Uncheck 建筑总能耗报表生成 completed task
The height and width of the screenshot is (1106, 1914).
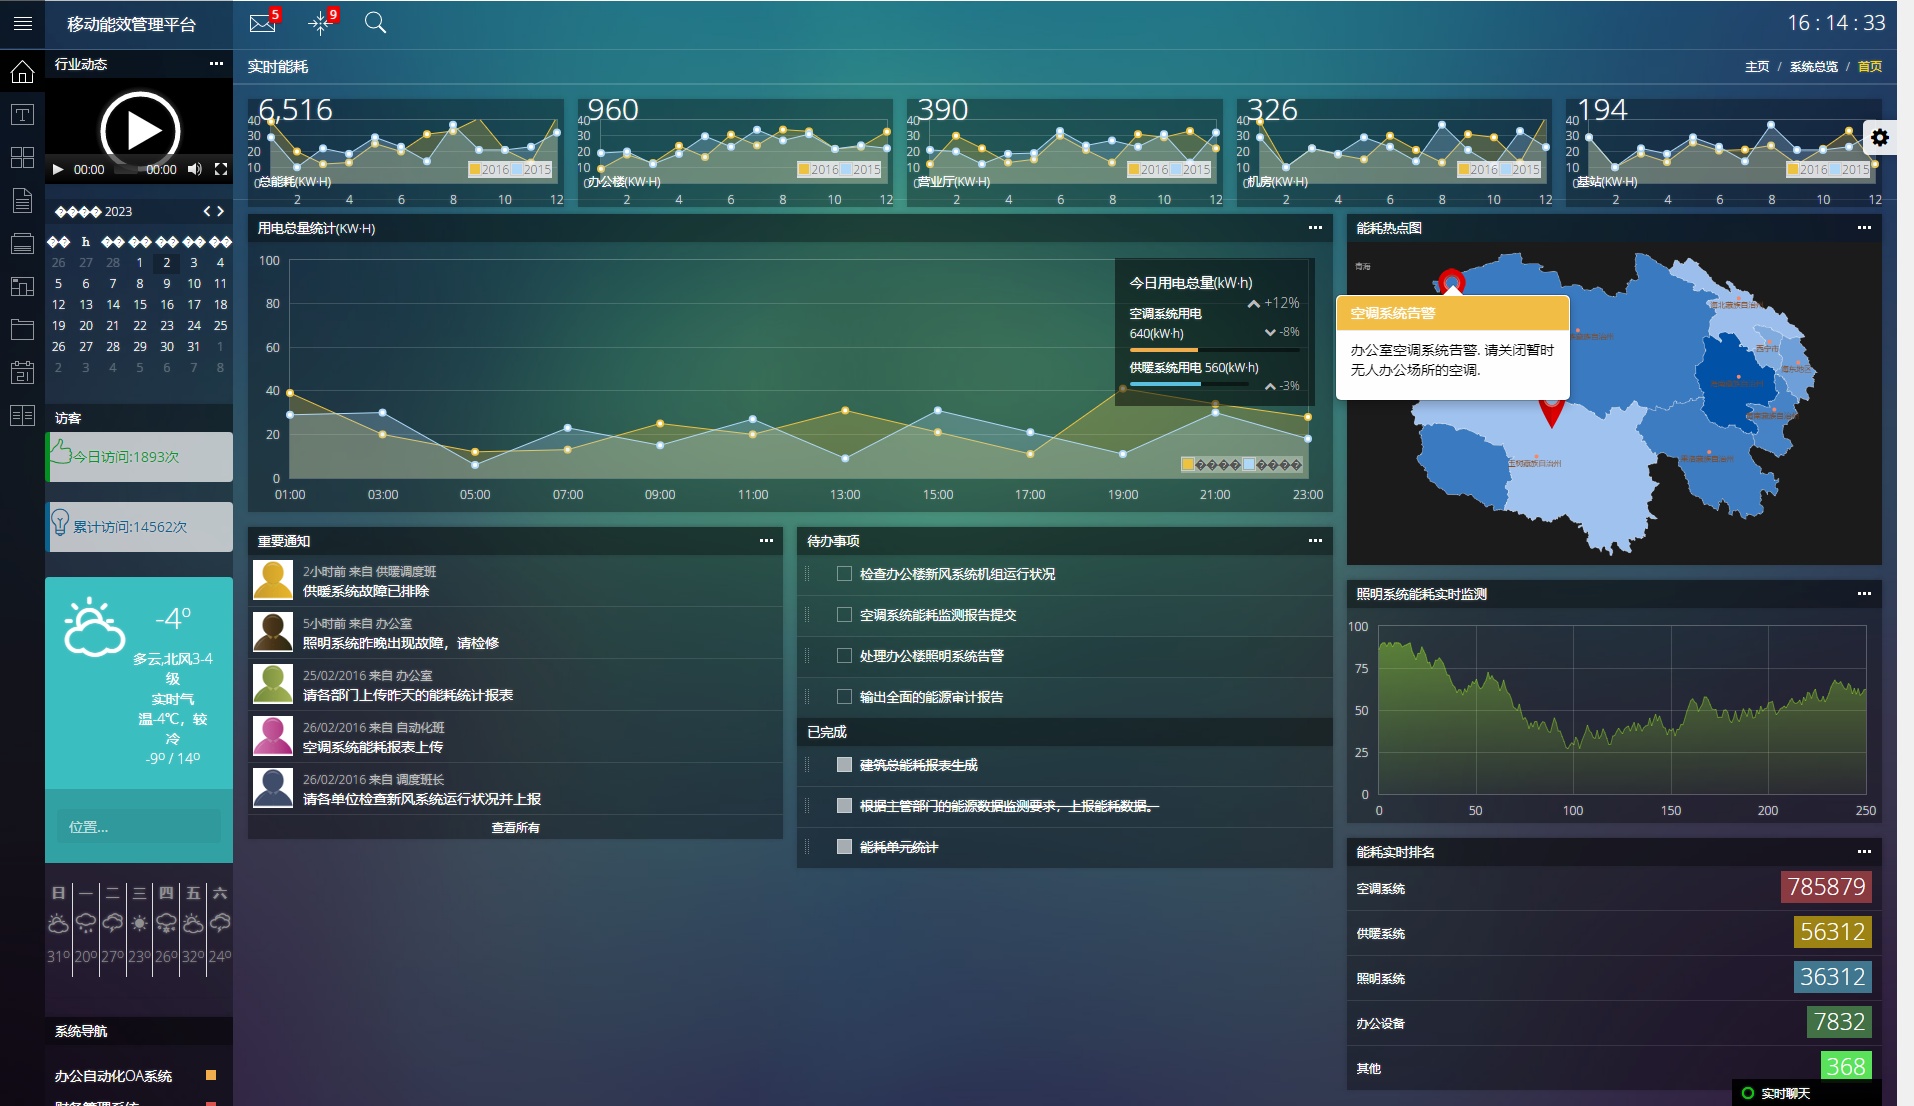click(x=844, y=765)
